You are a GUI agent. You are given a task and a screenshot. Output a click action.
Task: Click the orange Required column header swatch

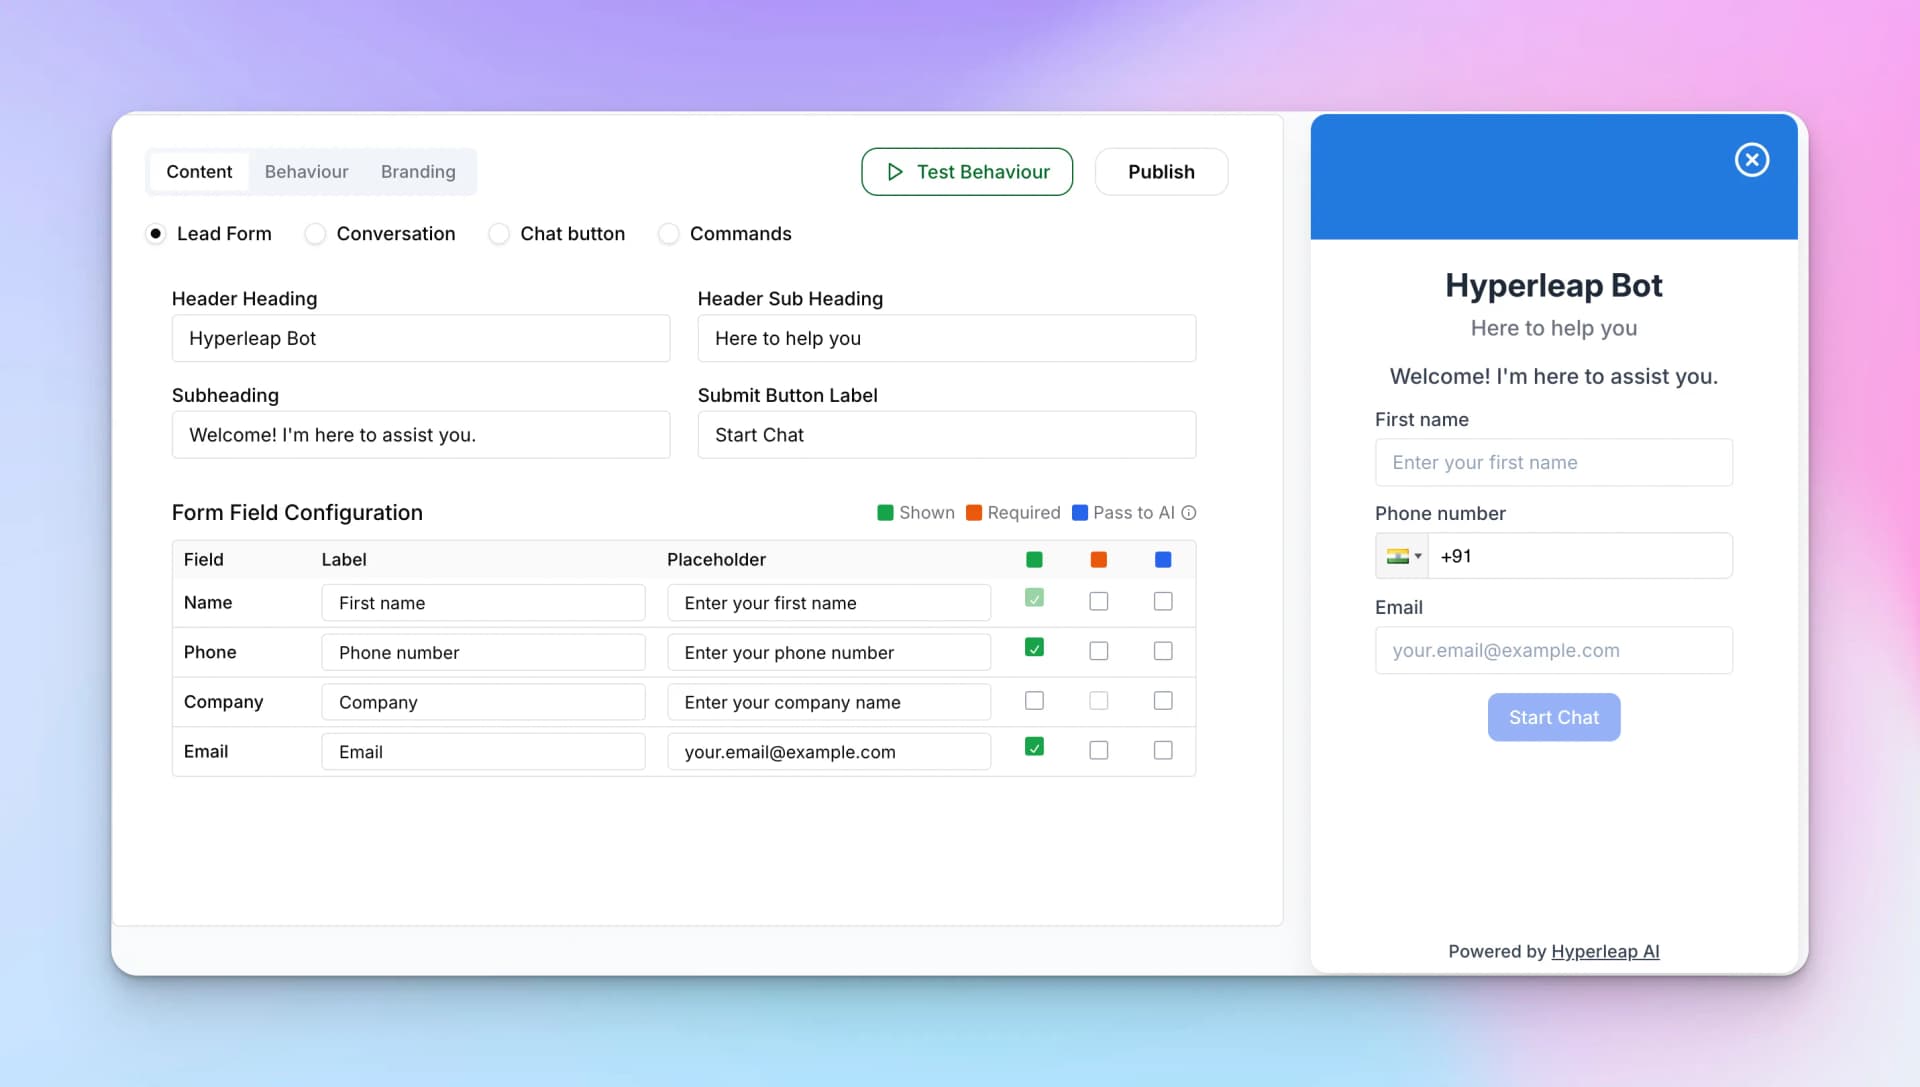(x=1098, y=560)
